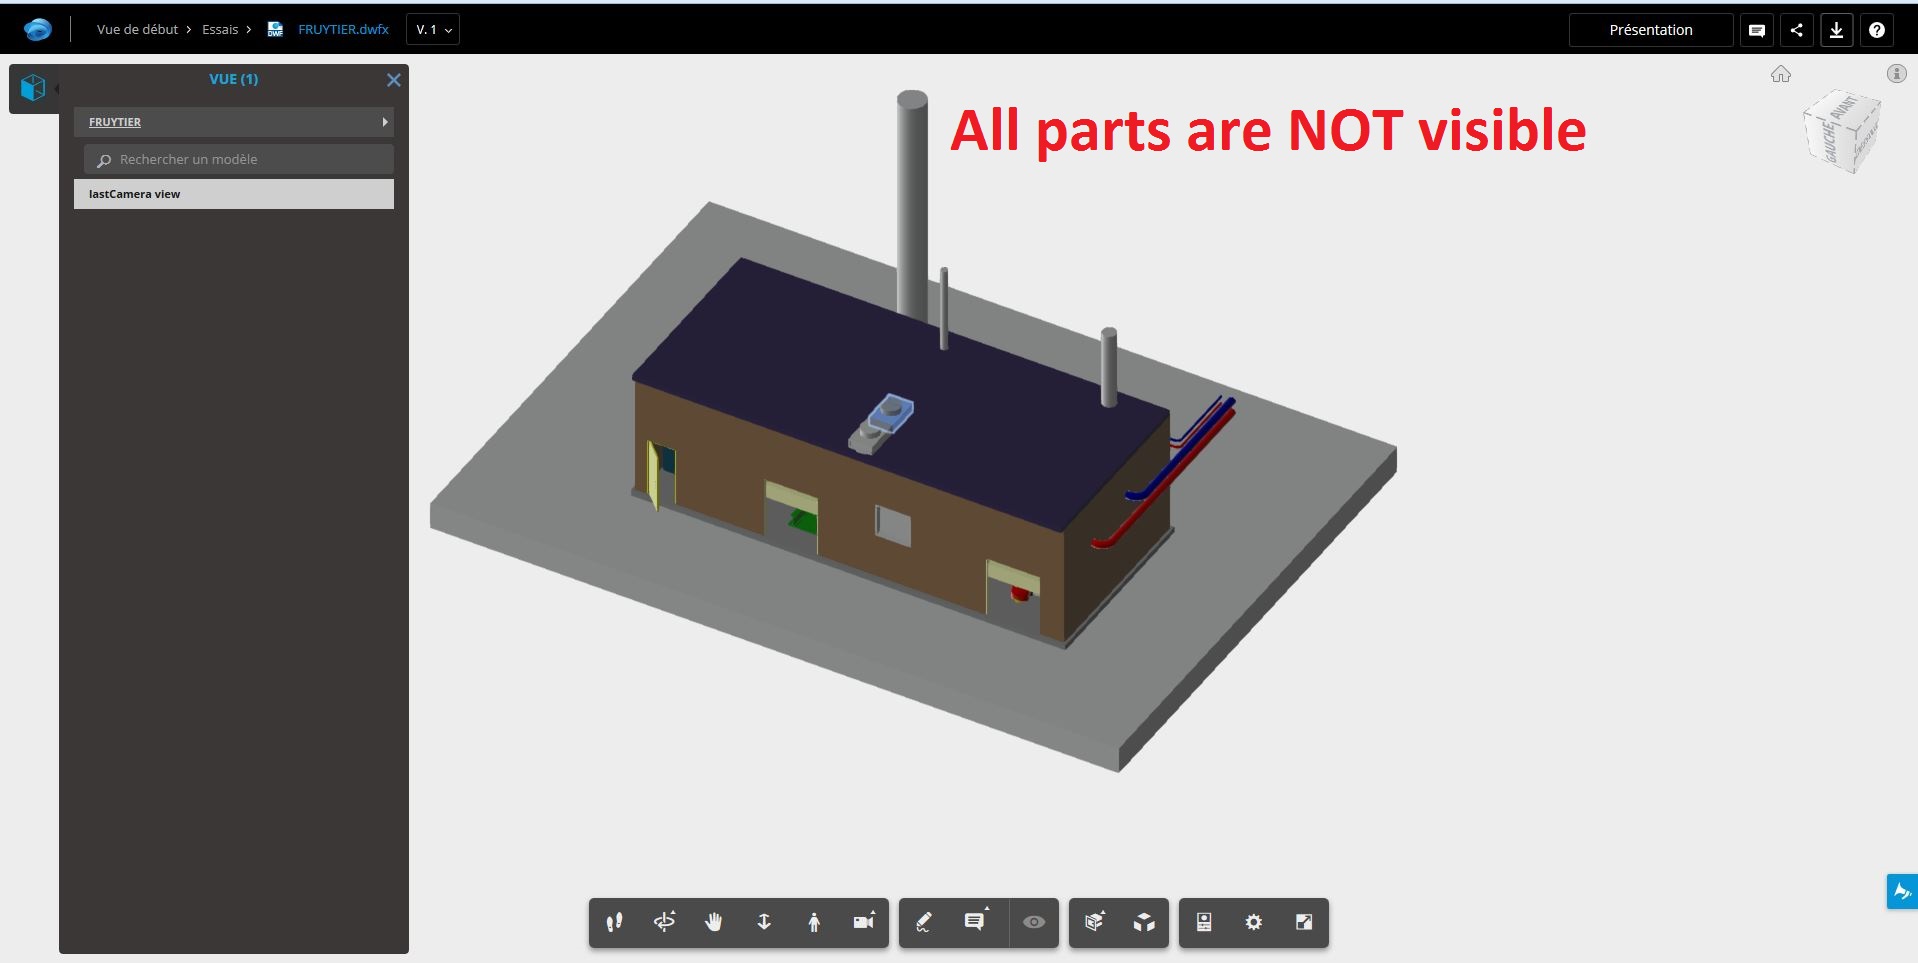This screenshot has height=963, width=1918.
Task: Open the 'Essais' folder breadcrumb
Action: click(x=219, y=29)
